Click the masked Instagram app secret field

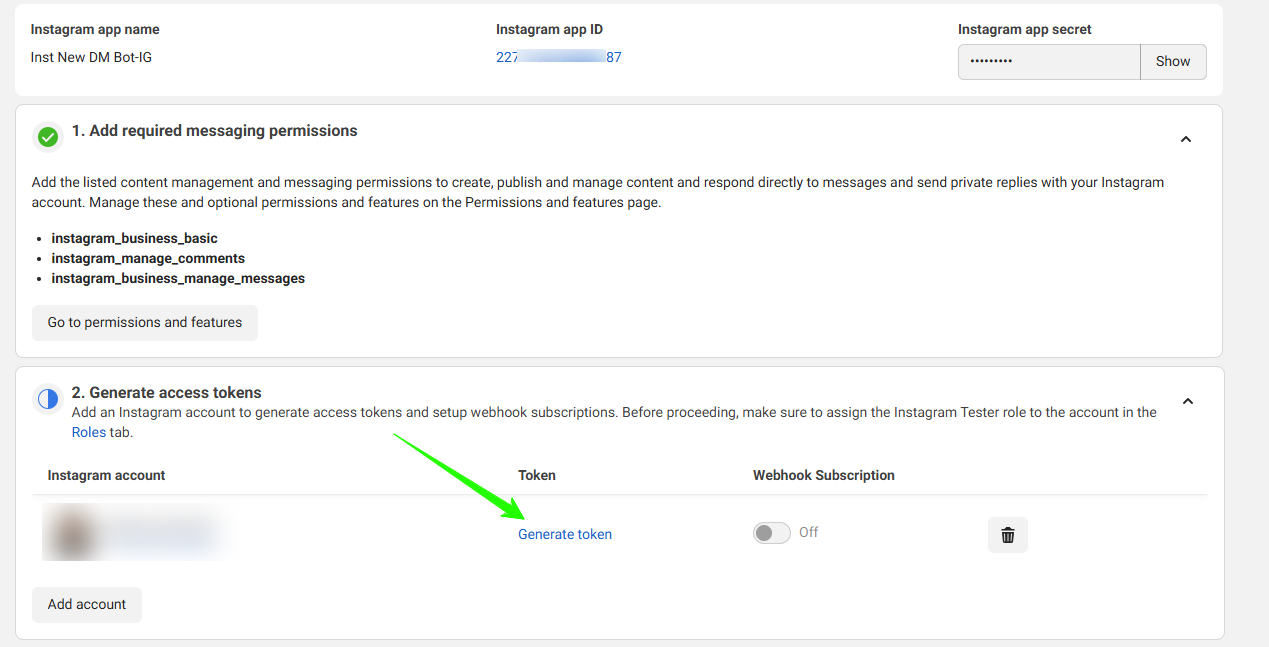click(1048, 61)
